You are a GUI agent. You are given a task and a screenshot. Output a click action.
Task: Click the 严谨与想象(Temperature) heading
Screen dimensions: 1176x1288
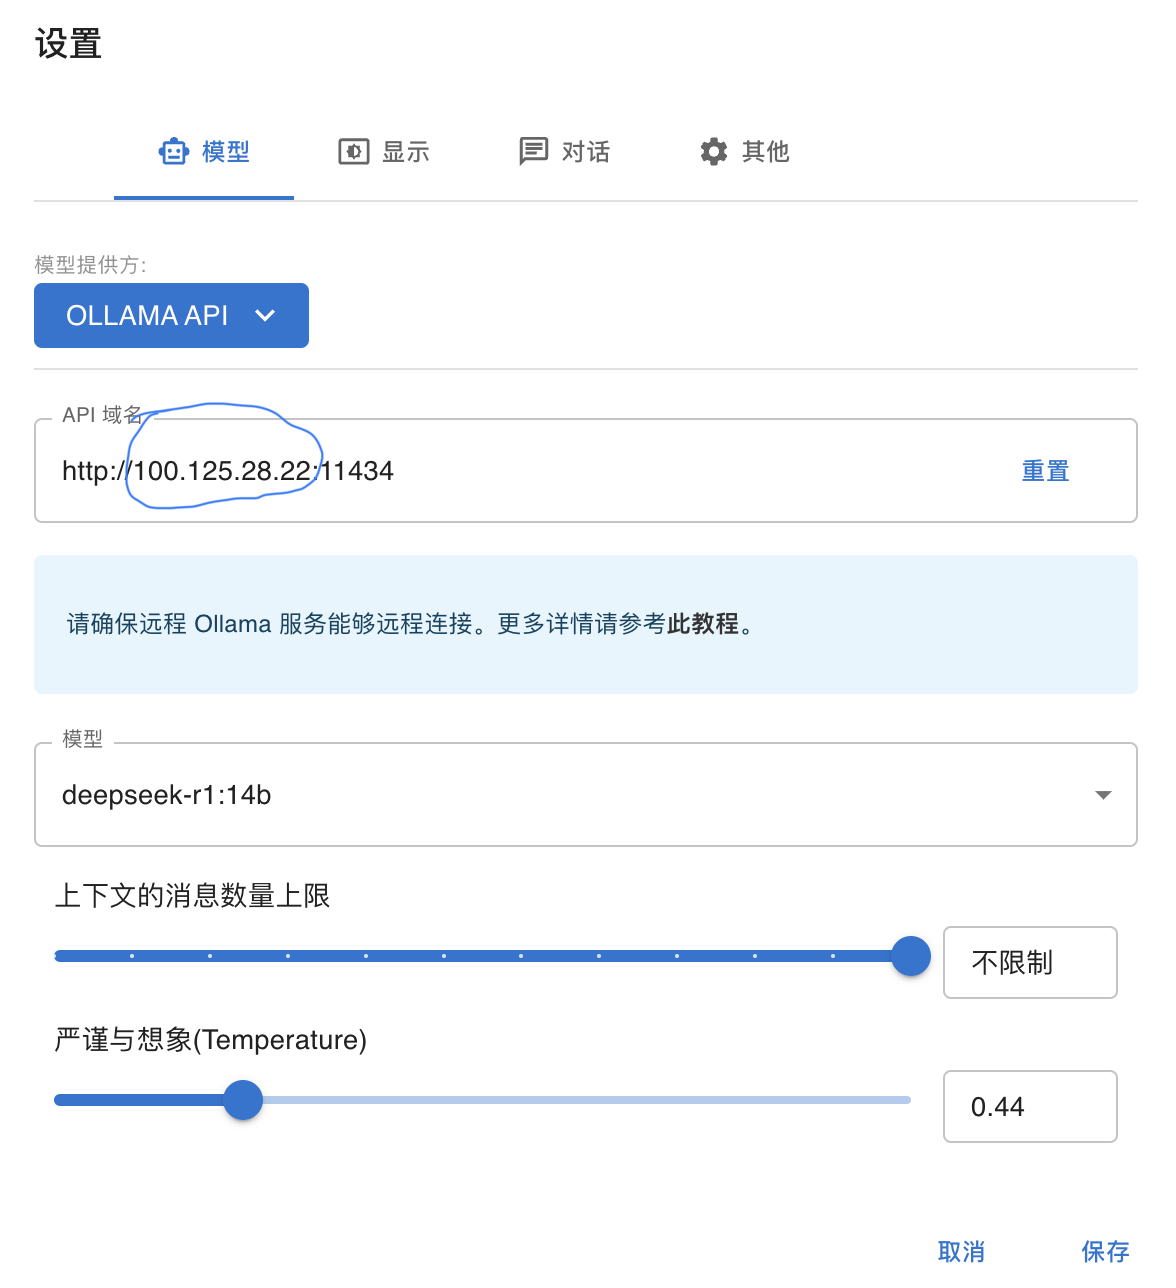211,1040
